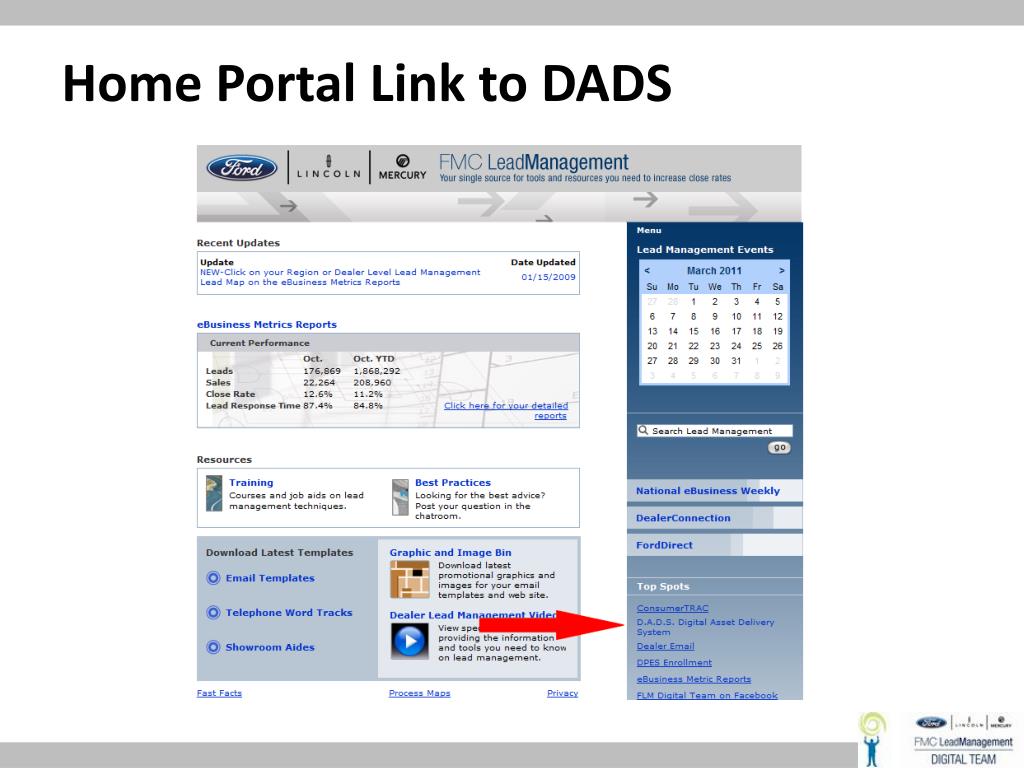This screenshot has height=768, width=1024.
Task: Click the Close Rate 12.6% value
Action: 317,394
